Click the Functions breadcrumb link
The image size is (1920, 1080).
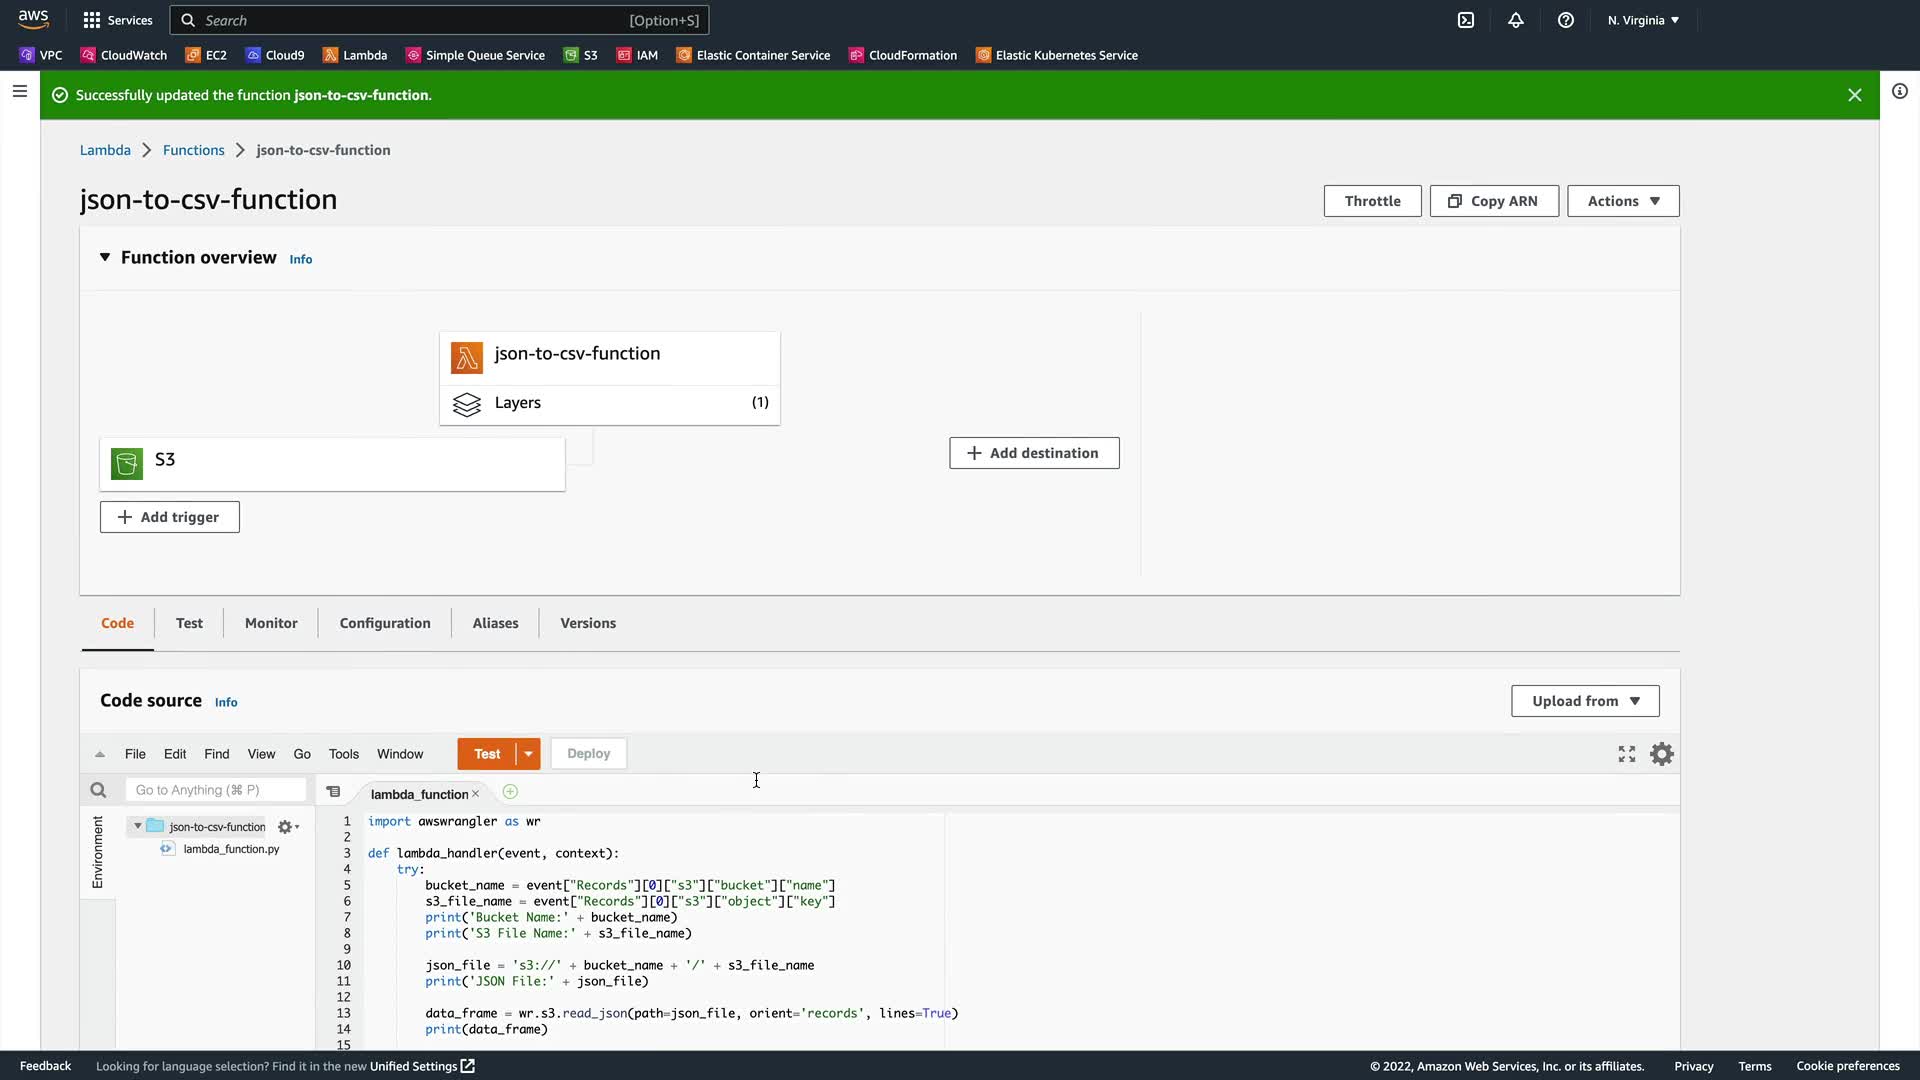pyautogui.click(x=193, y=150)
